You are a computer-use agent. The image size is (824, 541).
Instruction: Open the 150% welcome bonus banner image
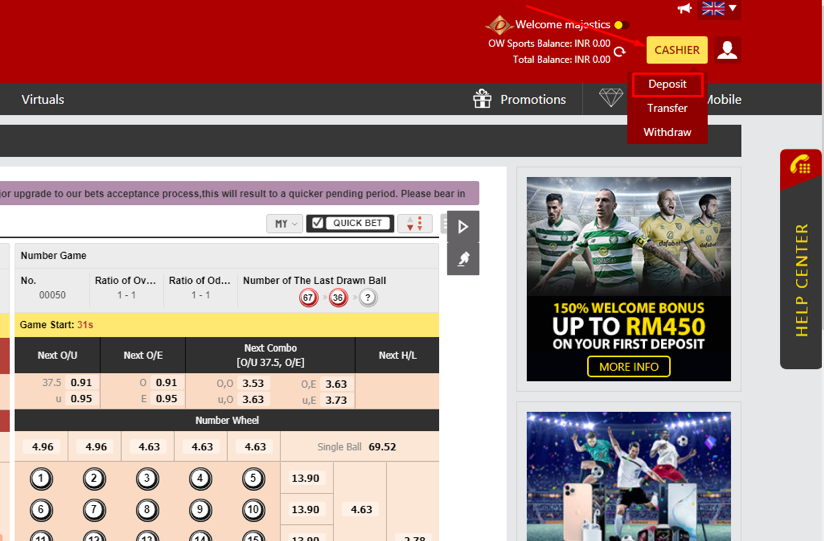[629, 279]
